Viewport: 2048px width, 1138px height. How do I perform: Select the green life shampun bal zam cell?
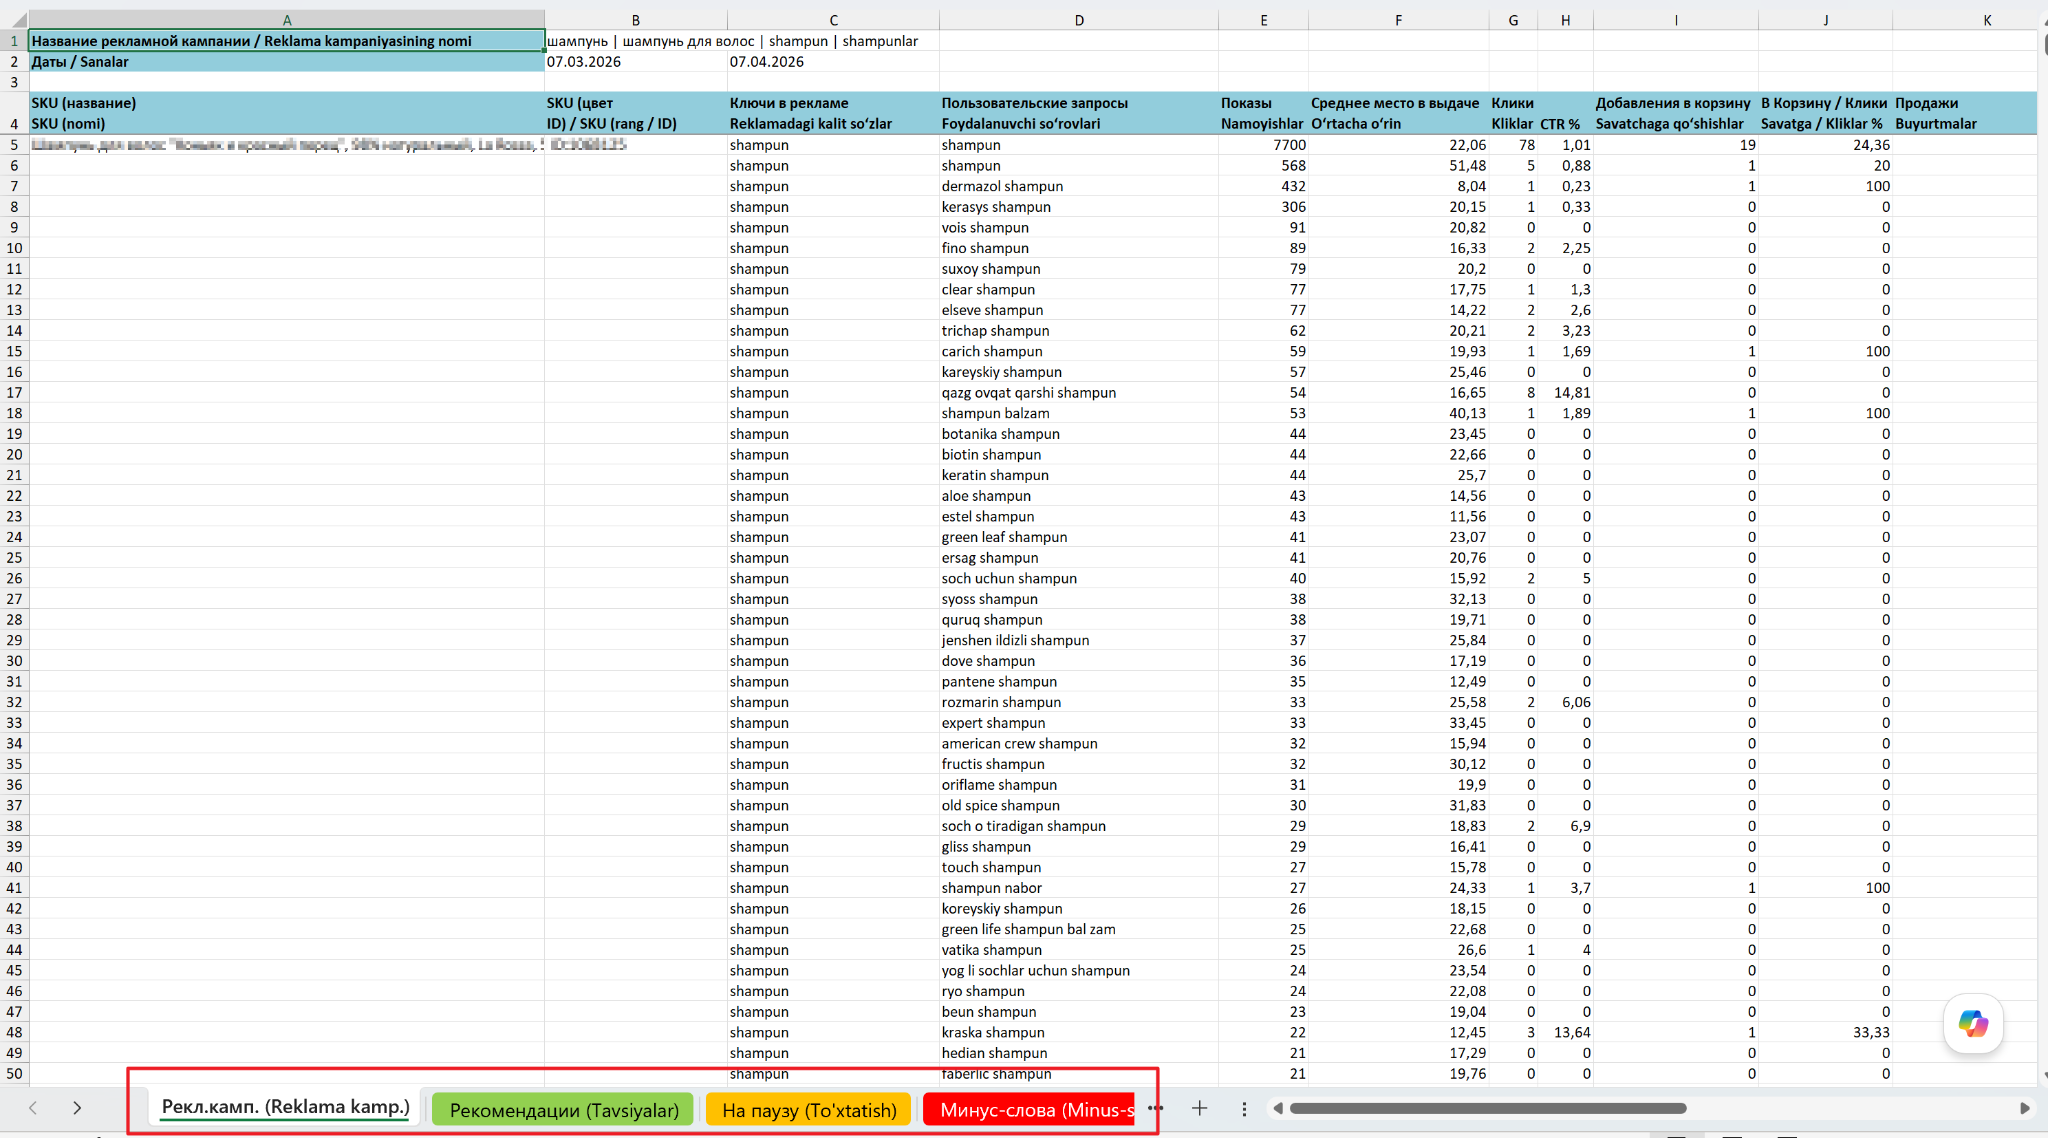tap(1079, 929)
